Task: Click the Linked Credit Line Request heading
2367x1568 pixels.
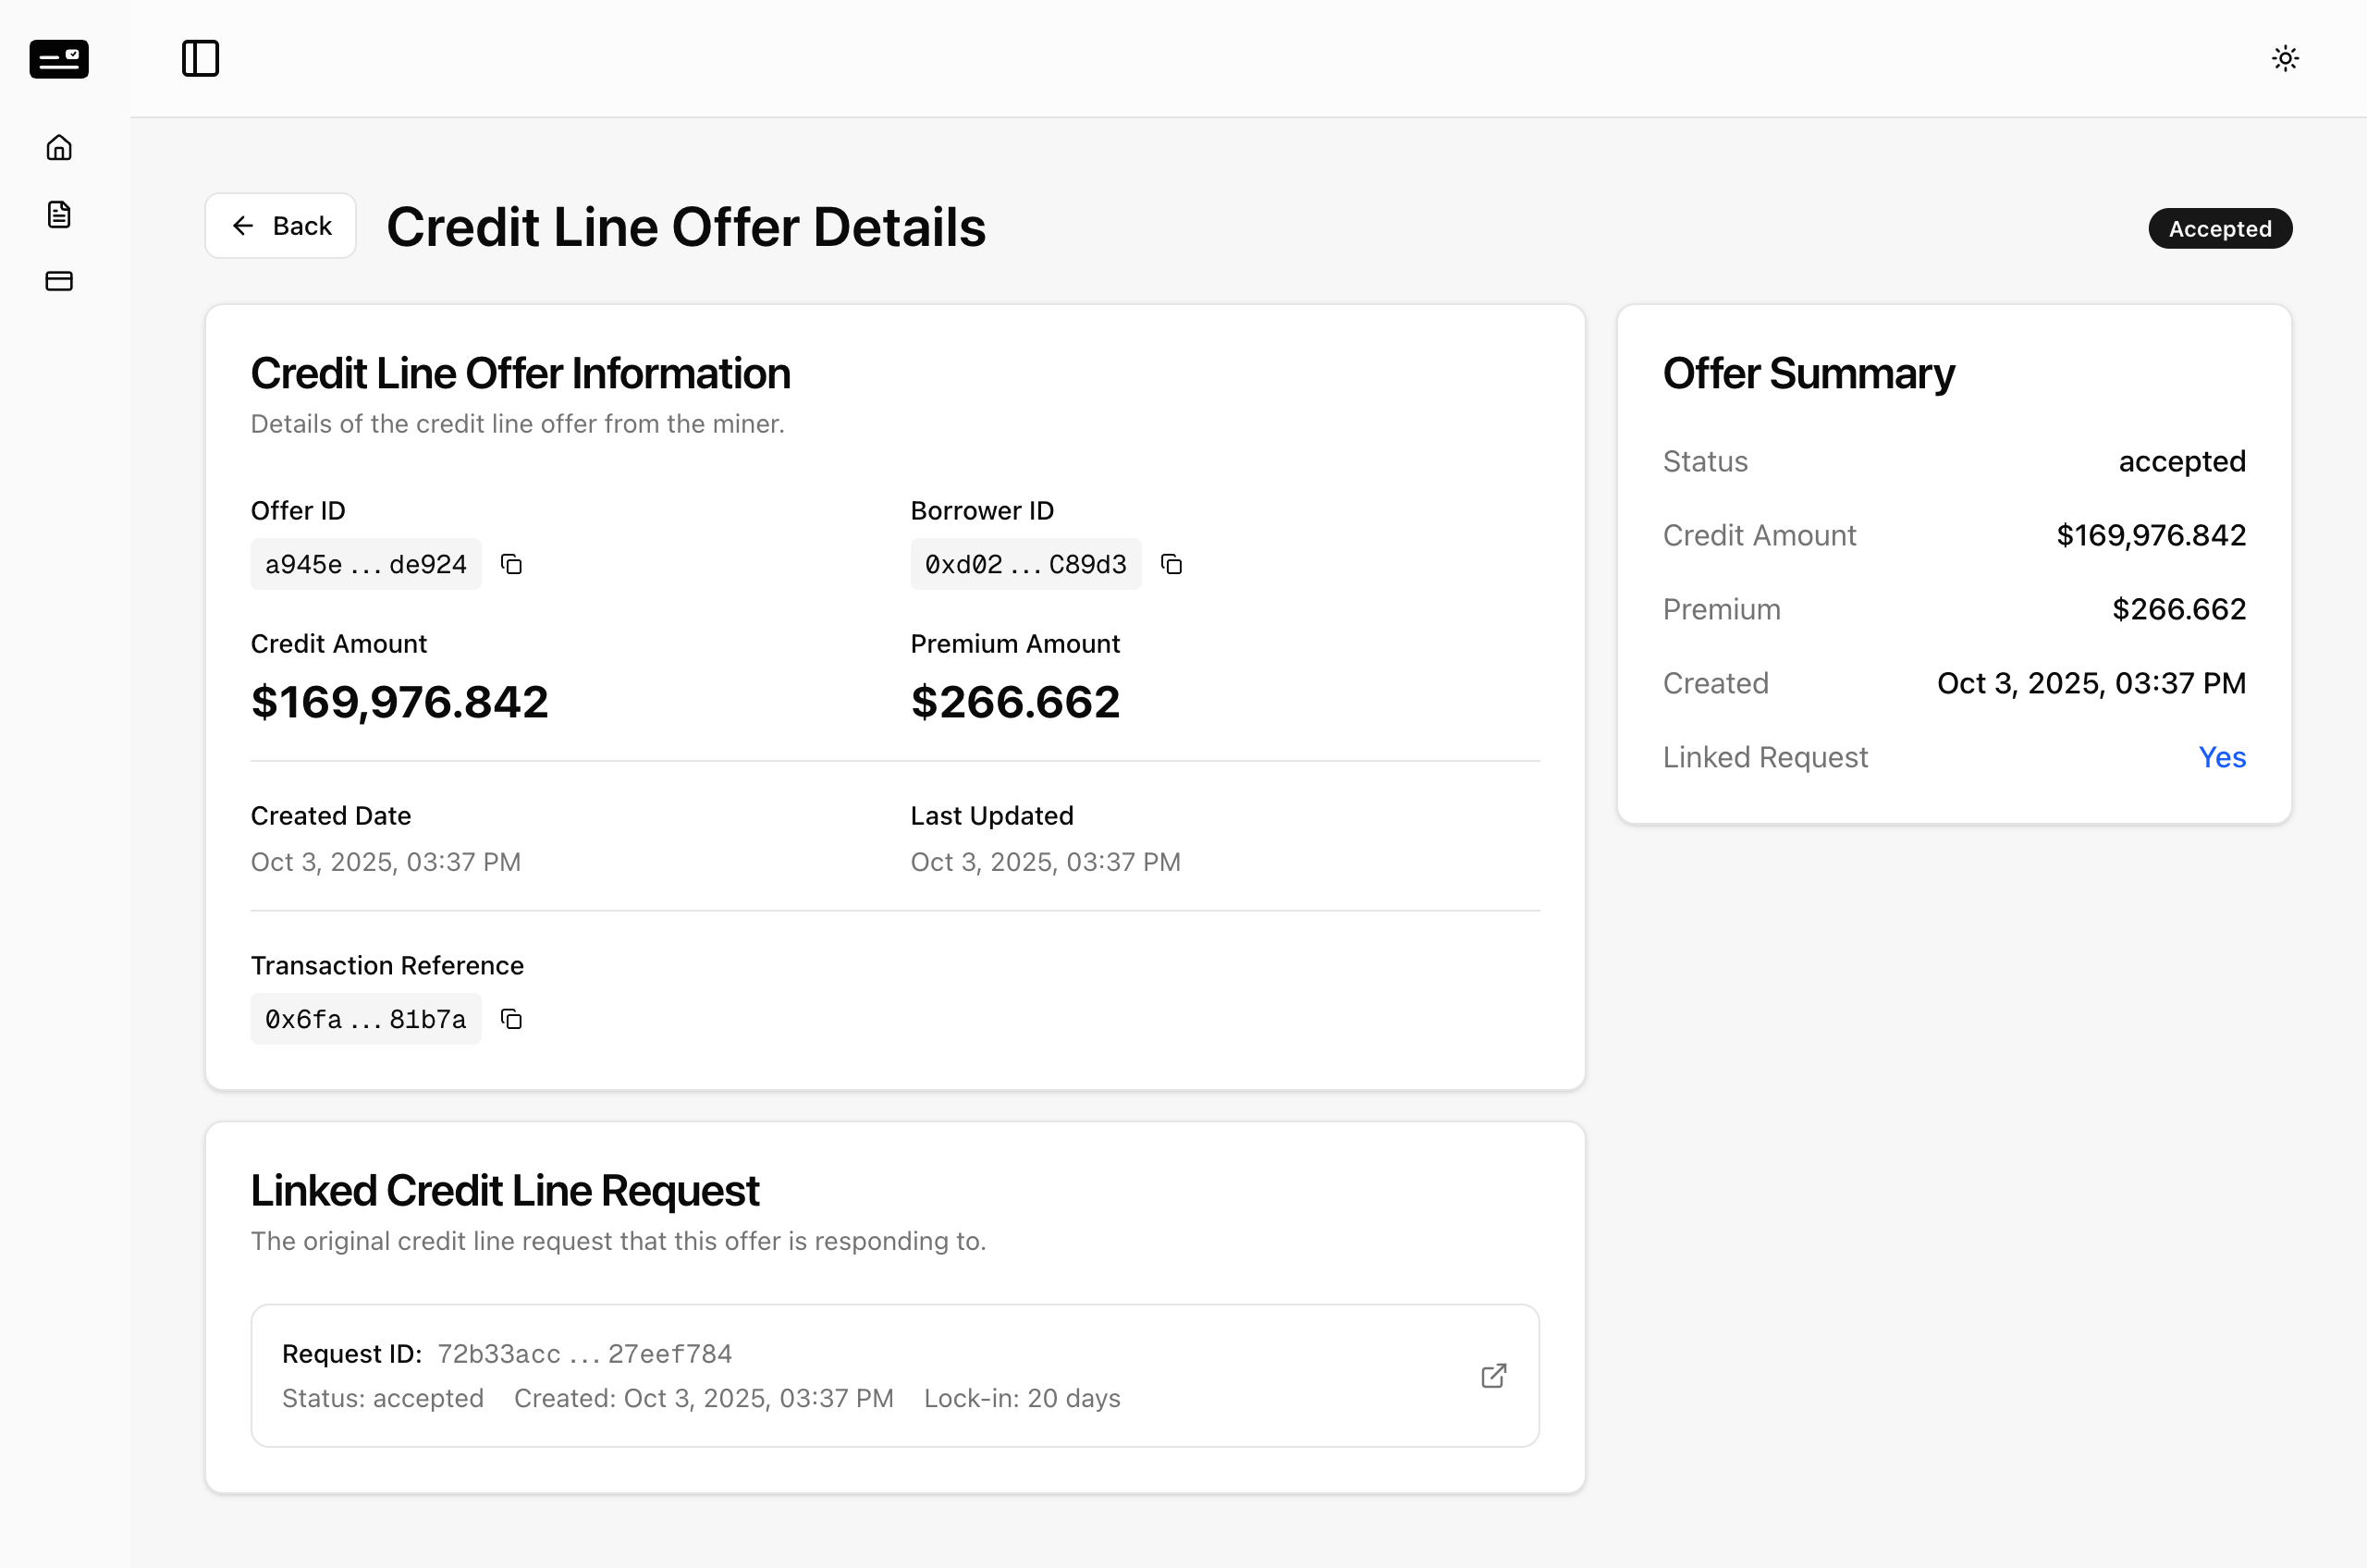Action: point(505,1190)
